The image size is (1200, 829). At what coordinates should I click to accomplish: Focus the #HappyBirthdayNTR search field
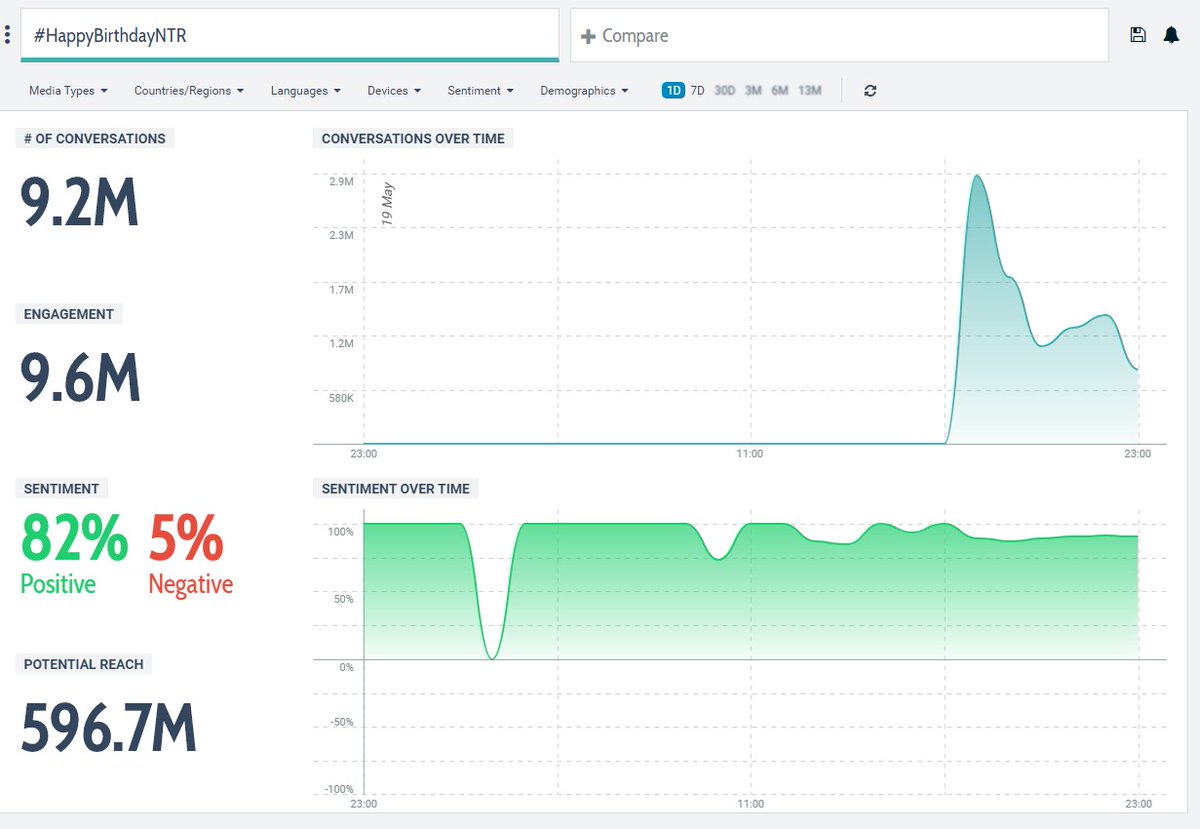(x=290, y=35)
